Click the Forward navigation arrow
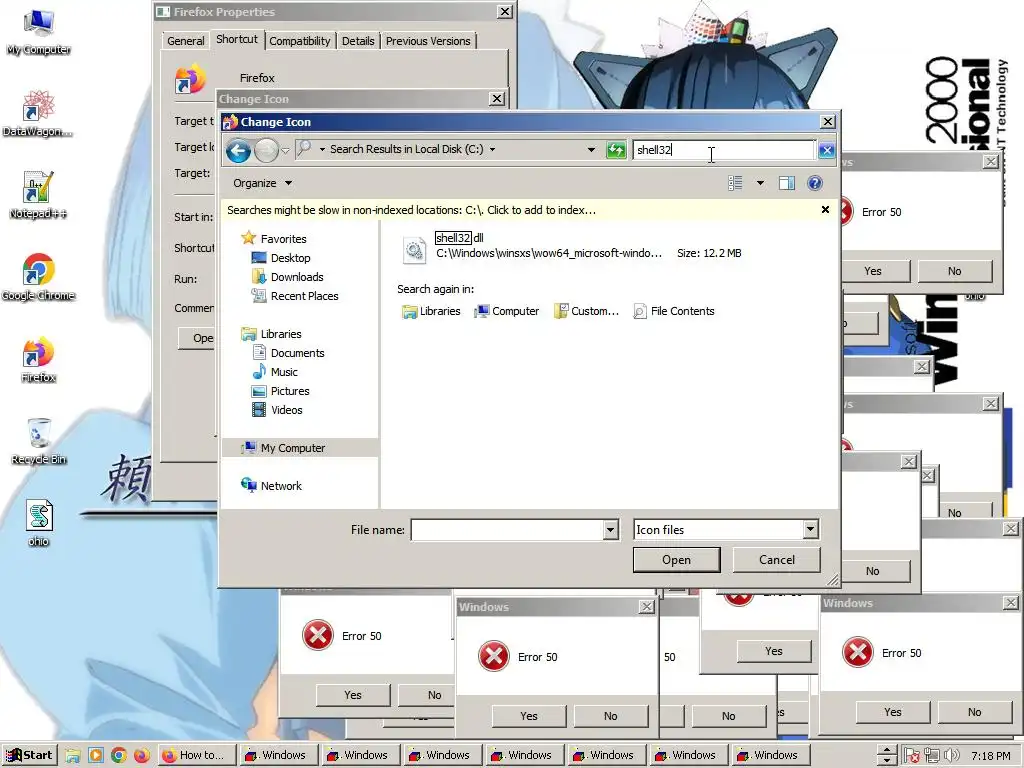 pyautogui.click(x=266, y=151)
